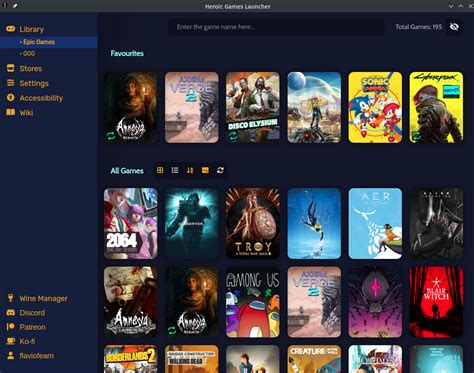Click the Accessibility icon
The image size is (474, 373).
click(11, 98)
